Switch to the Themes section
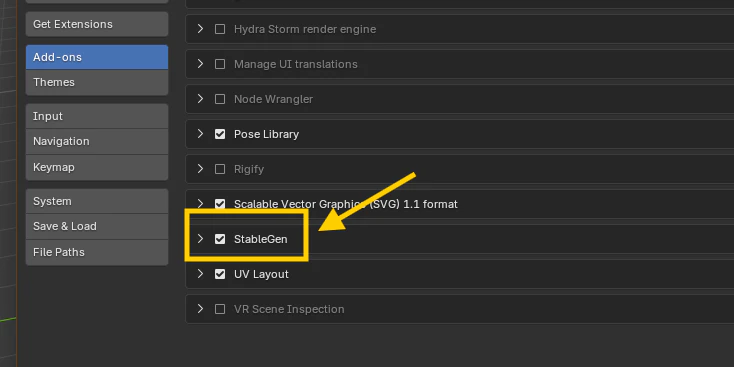Image resolution: width=734 pixels, height=367 pixels. (97, 82)
